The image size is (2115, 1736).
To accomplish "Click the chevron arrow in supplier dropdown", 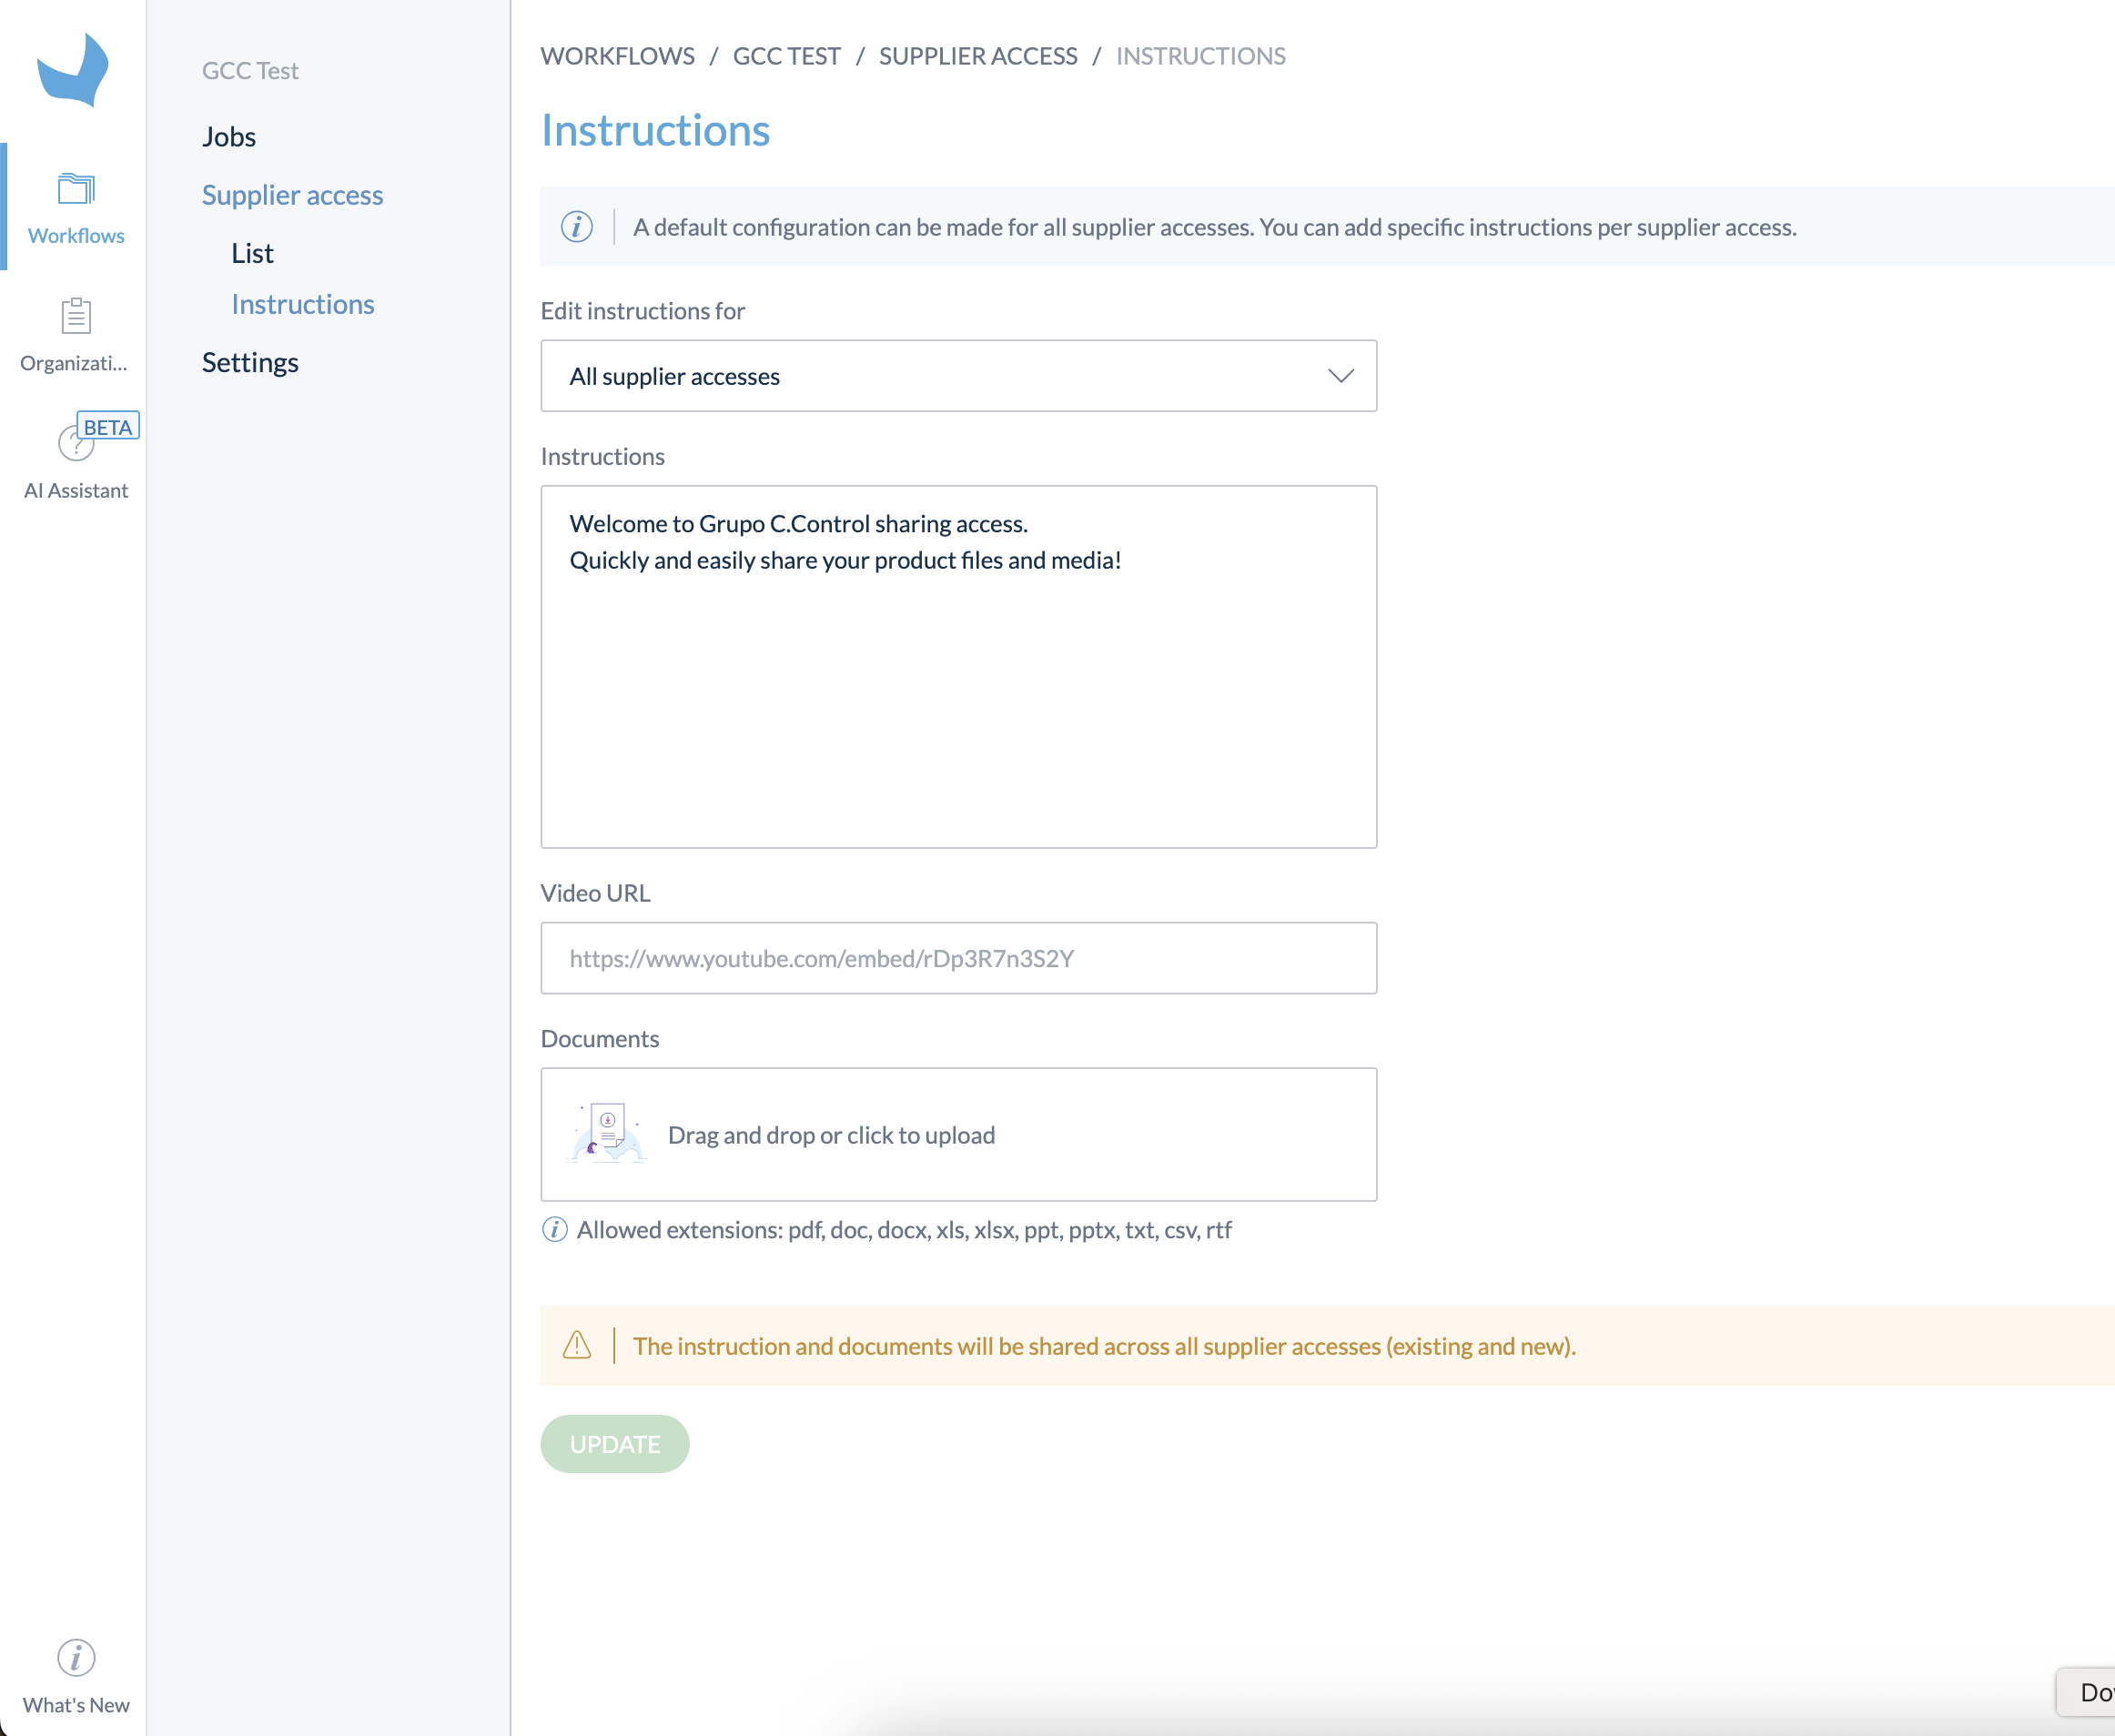I will [1341, 376].
